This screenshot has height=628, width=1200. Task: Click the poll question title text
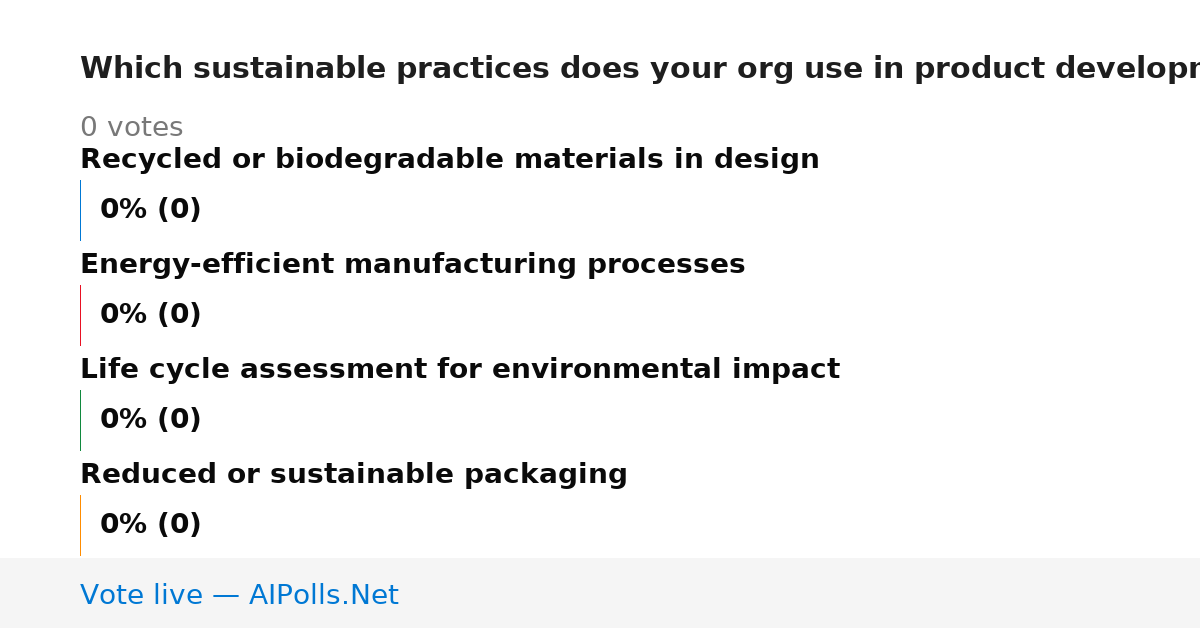pyautogui.click(x=640, y=69)
